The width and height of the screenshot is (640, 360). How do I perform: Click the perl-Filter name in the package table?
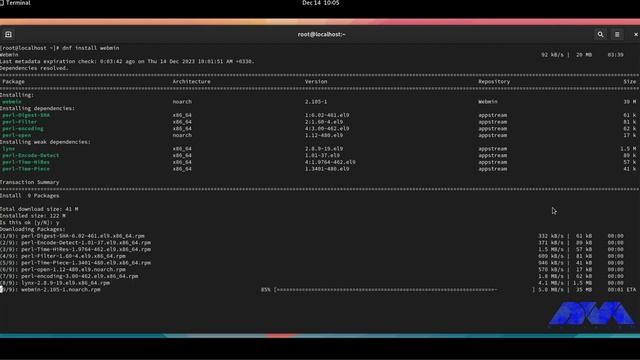click(x=20, y=122)
